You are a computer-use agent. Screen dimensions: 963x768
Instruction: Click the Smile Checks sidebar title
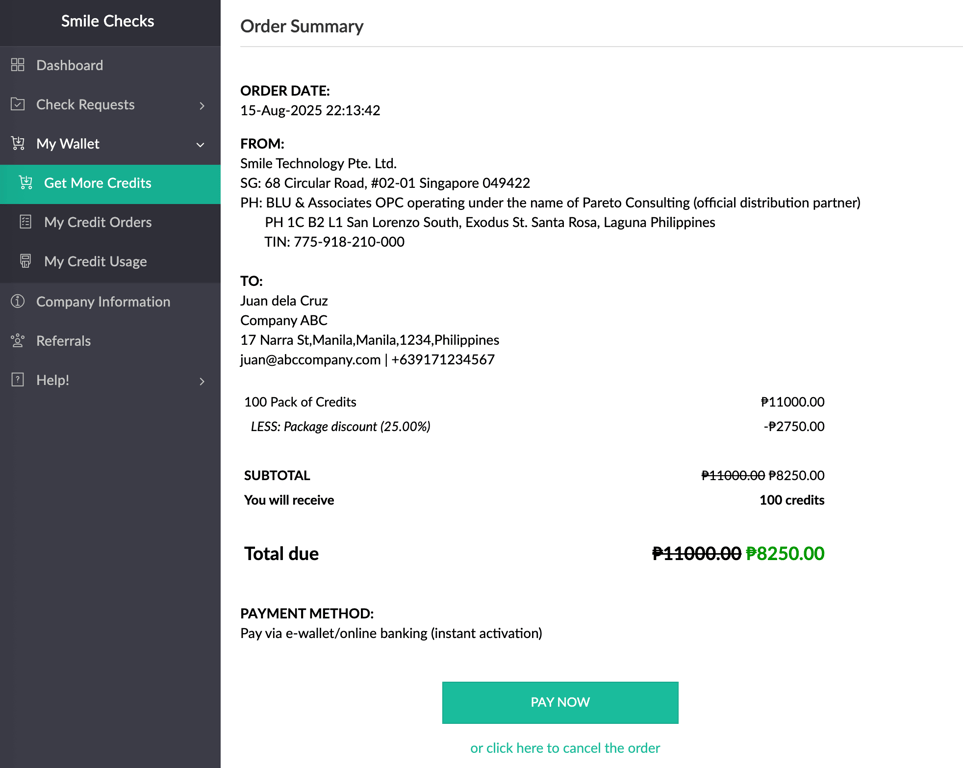108,21
